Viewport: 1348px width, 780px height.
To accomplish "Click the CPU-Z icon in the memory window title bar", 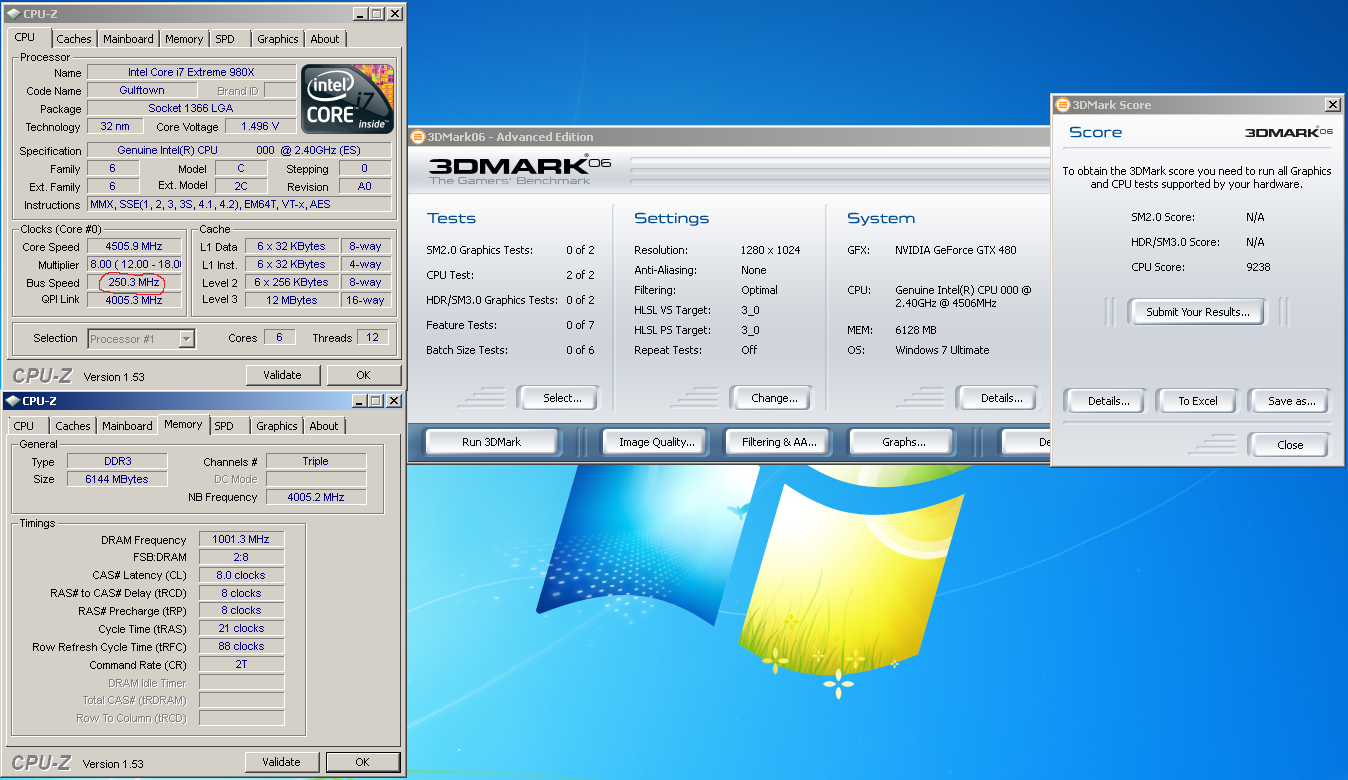I will pyautogui.click(x=12, y=401).
